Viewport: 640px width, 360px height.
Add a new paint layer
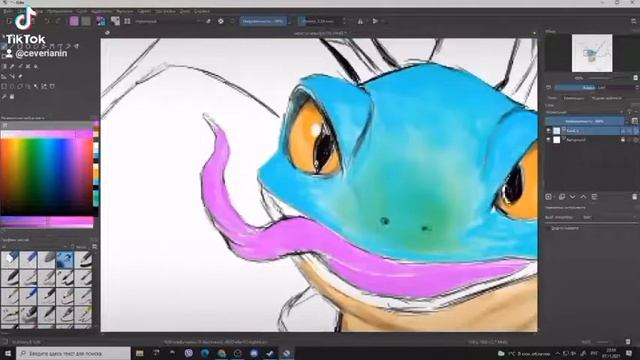click(549, 197)
